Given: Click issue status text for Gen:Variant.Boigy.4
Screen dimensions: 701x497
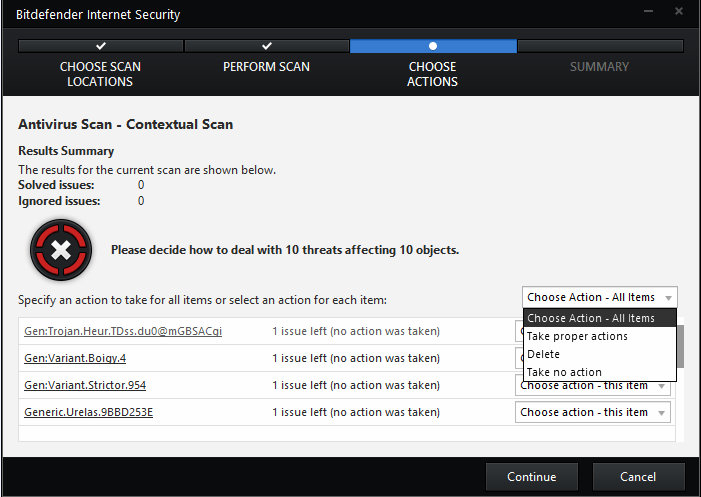Looking at the screenshot, I should tap(356, 358).
